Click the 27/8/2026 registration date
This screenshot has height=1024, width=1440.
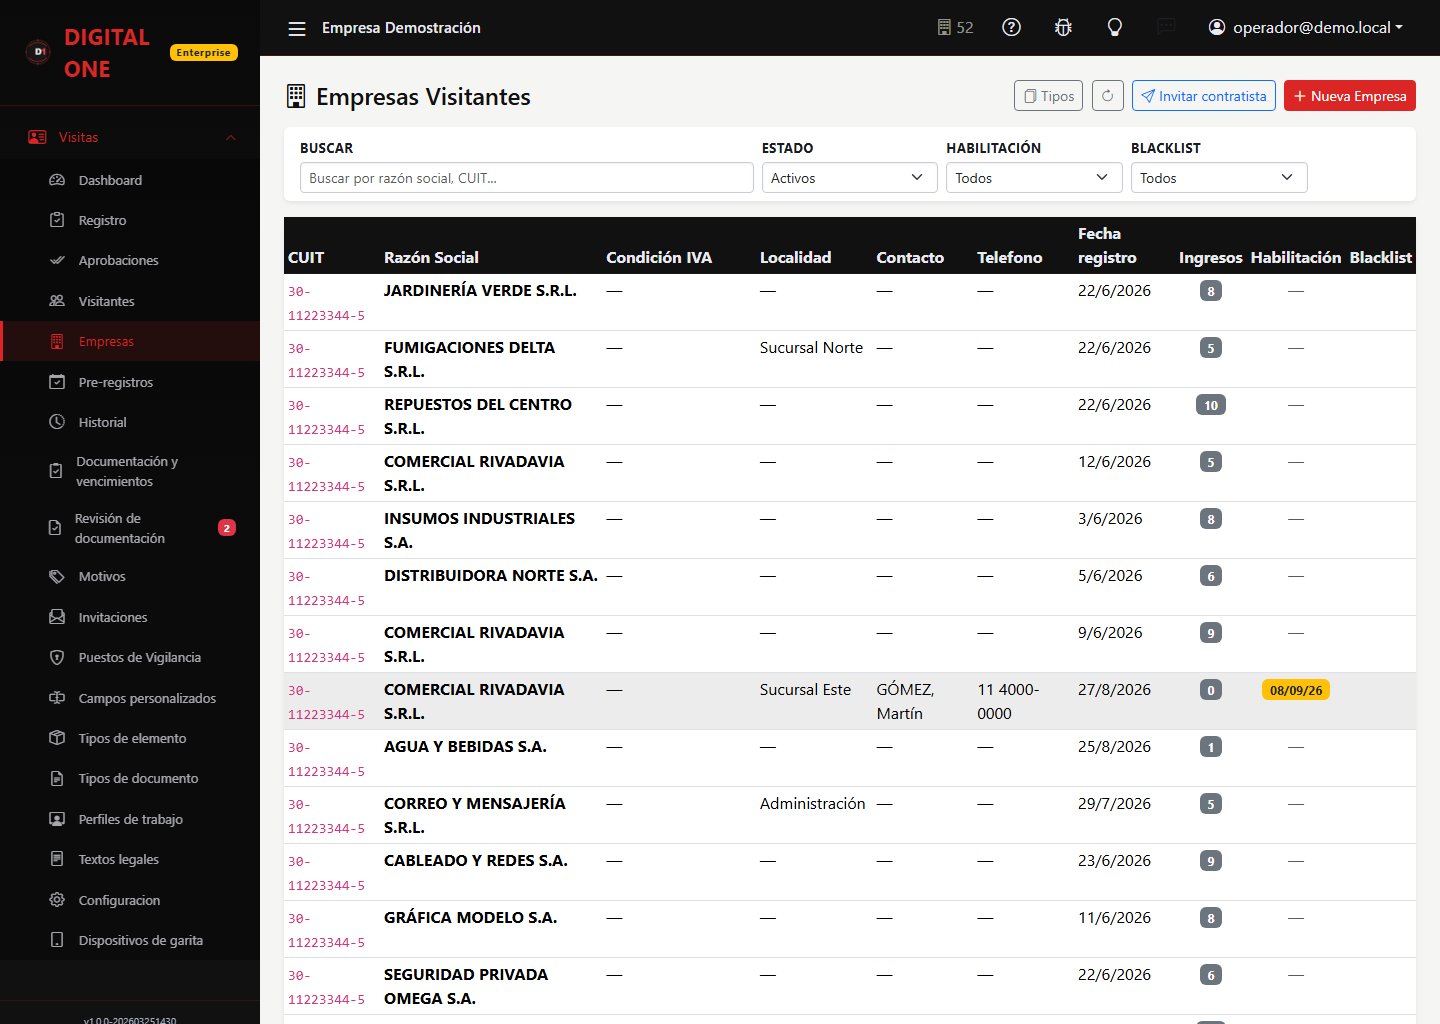(1114, 690)
